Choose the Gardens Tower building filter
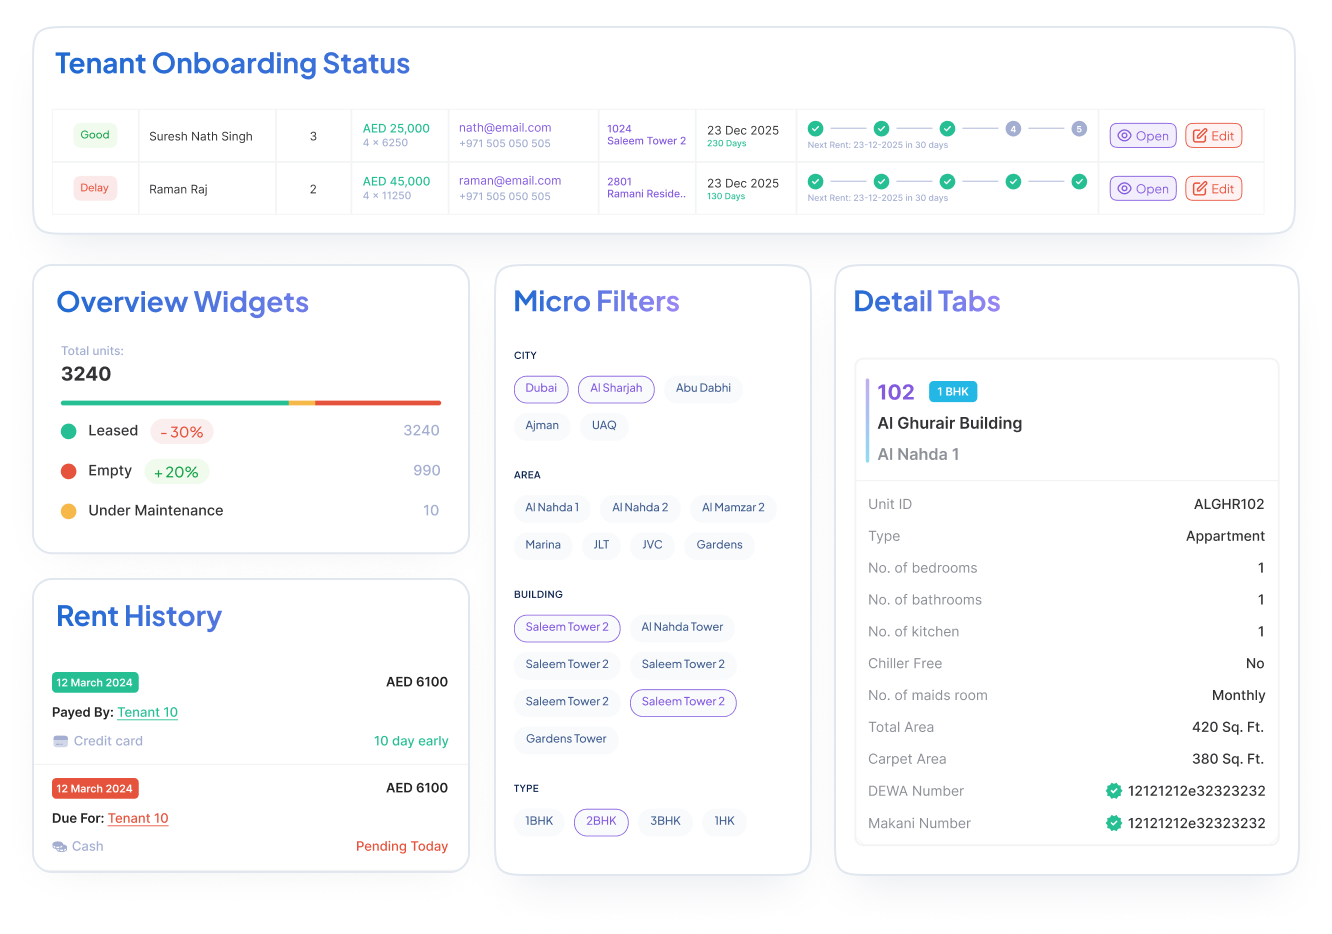 coord(566,739)
